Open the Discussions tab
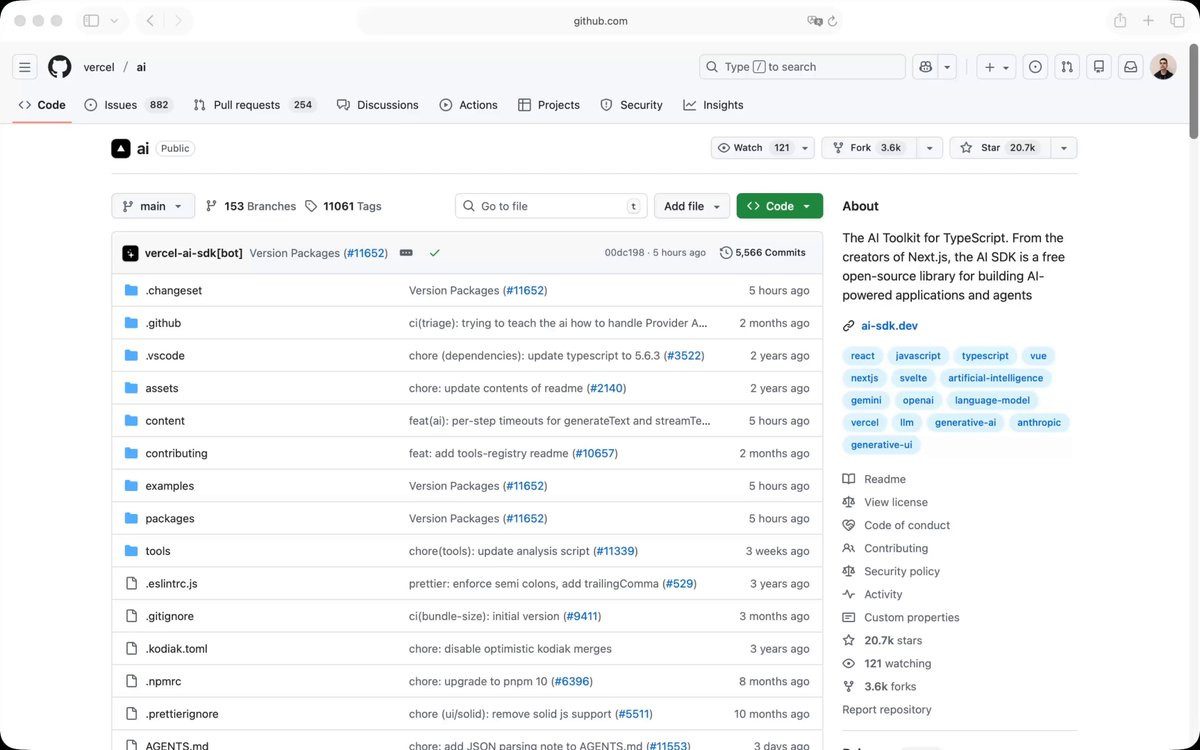This screenshot has height=750, width=1200. 378,105
